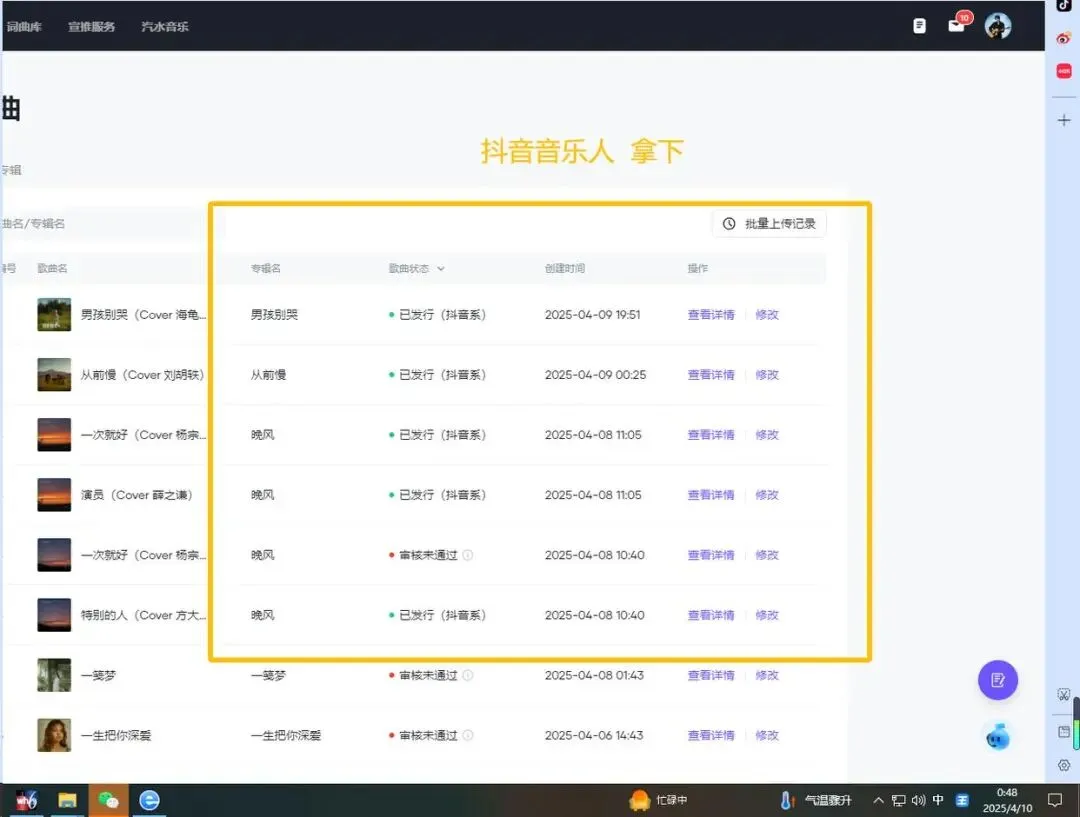Click 修改 for 男孩别哭 song
Image resolution: width=1080 pixels, height=817 pixels.
pos(767,315)
